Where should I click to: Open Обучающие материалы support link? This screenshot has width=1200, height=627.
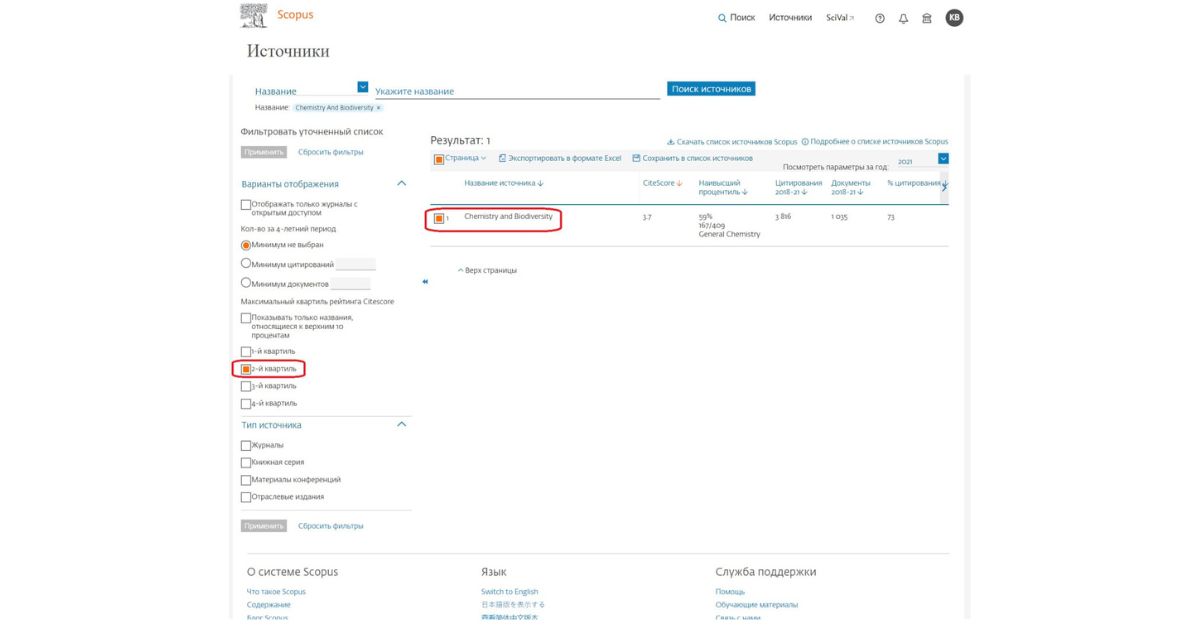(757, 604)
